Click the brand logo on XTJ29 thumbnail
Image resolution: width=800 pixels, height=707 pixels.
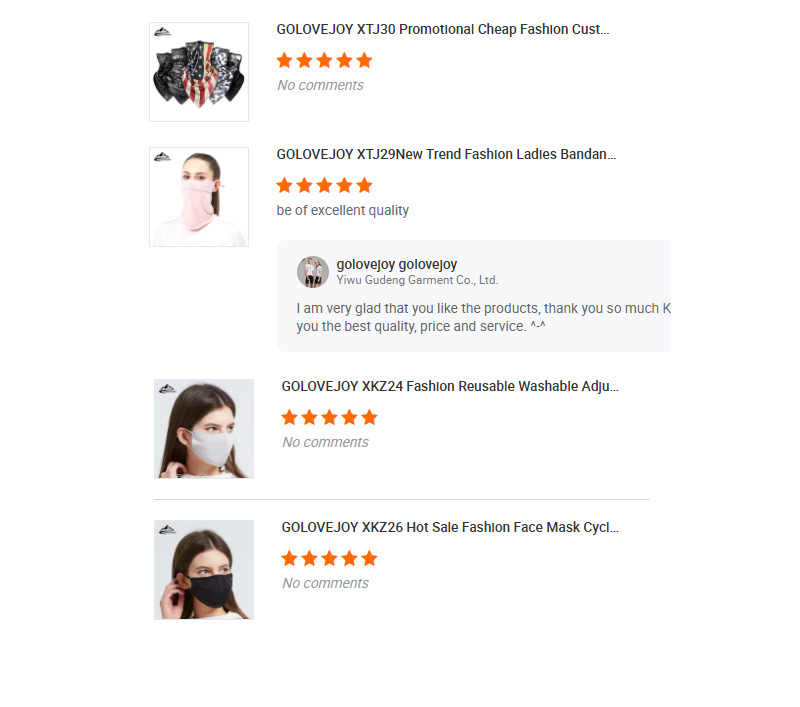[163, 157]
